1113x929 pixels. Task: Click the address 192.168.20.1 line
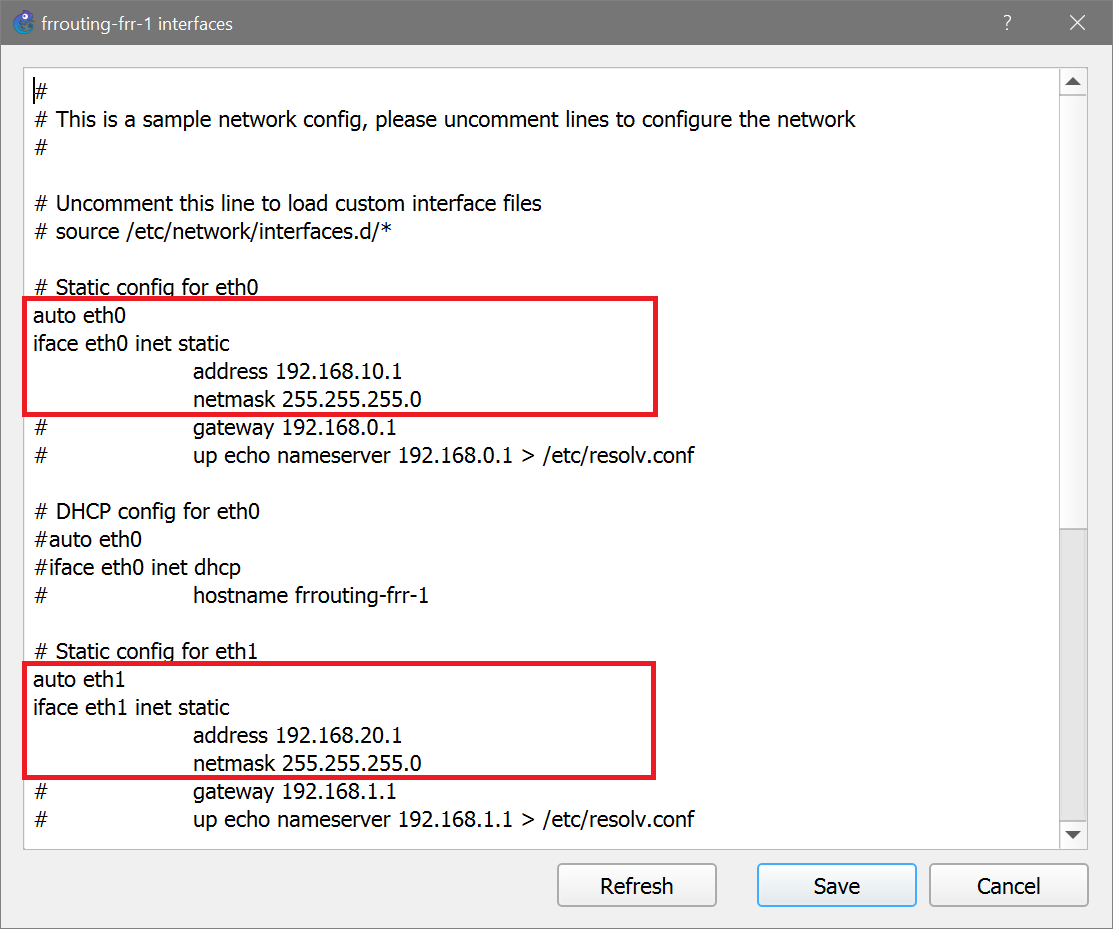tap(295, 735)
